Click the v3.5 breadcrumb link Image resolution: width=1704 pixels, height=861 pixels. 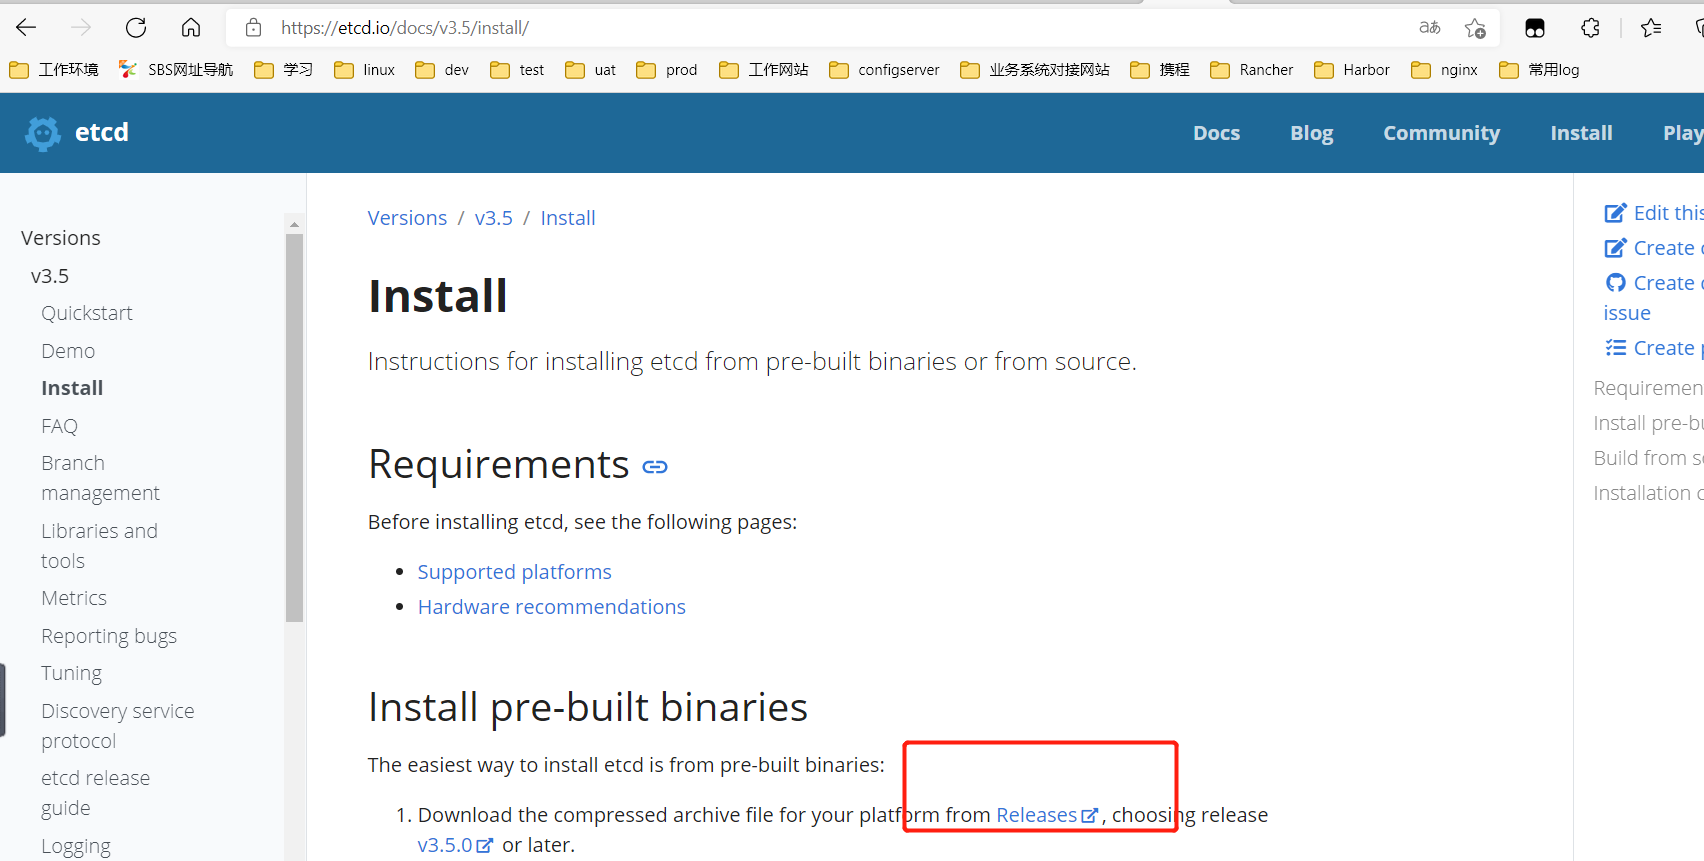pos(493,218)
